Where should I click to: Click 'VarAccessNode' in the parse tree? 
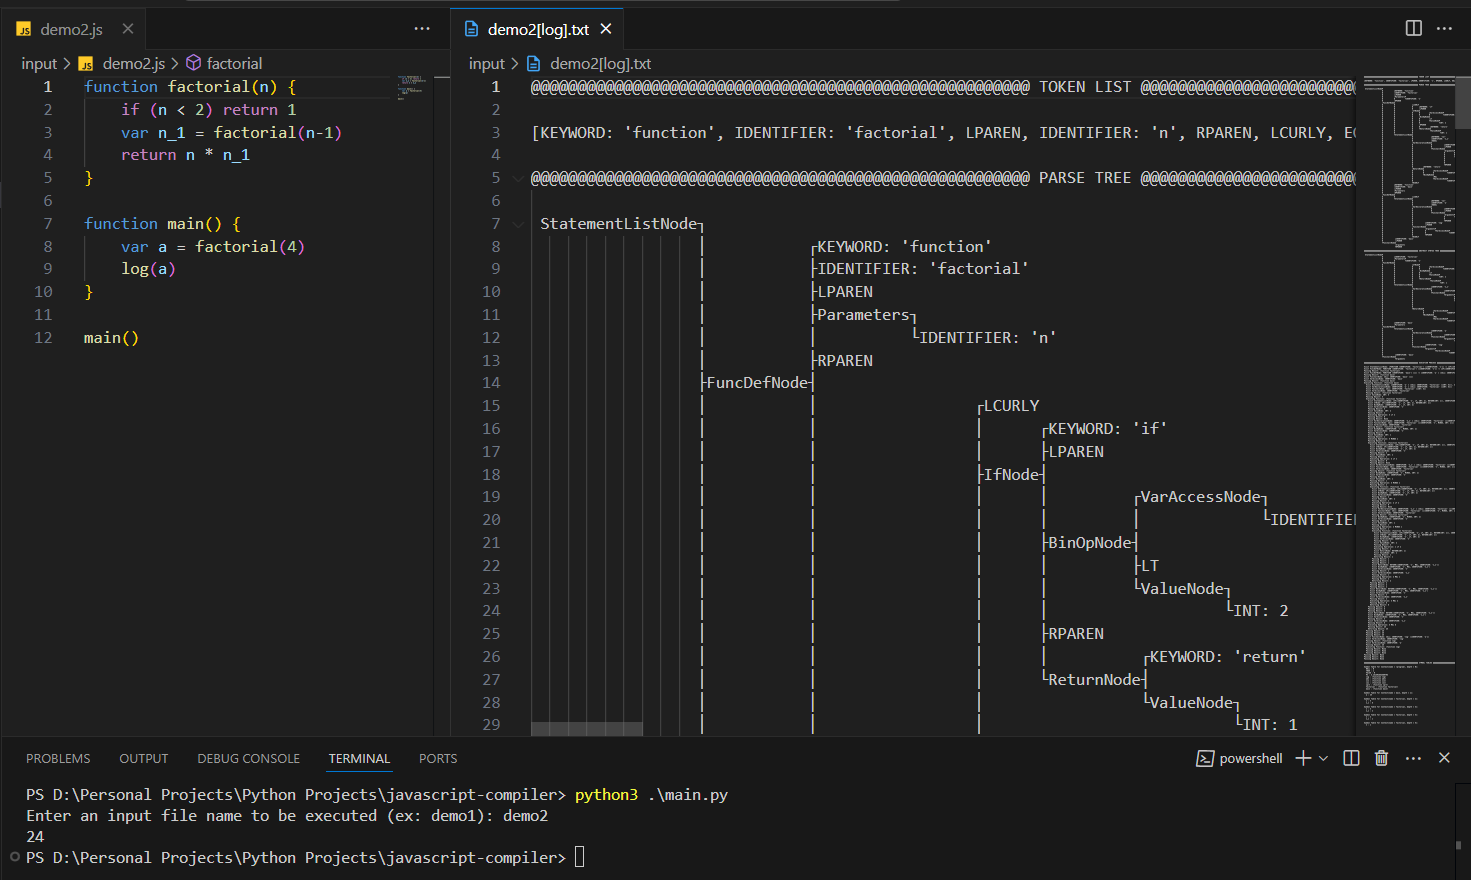coord(1200,497)
